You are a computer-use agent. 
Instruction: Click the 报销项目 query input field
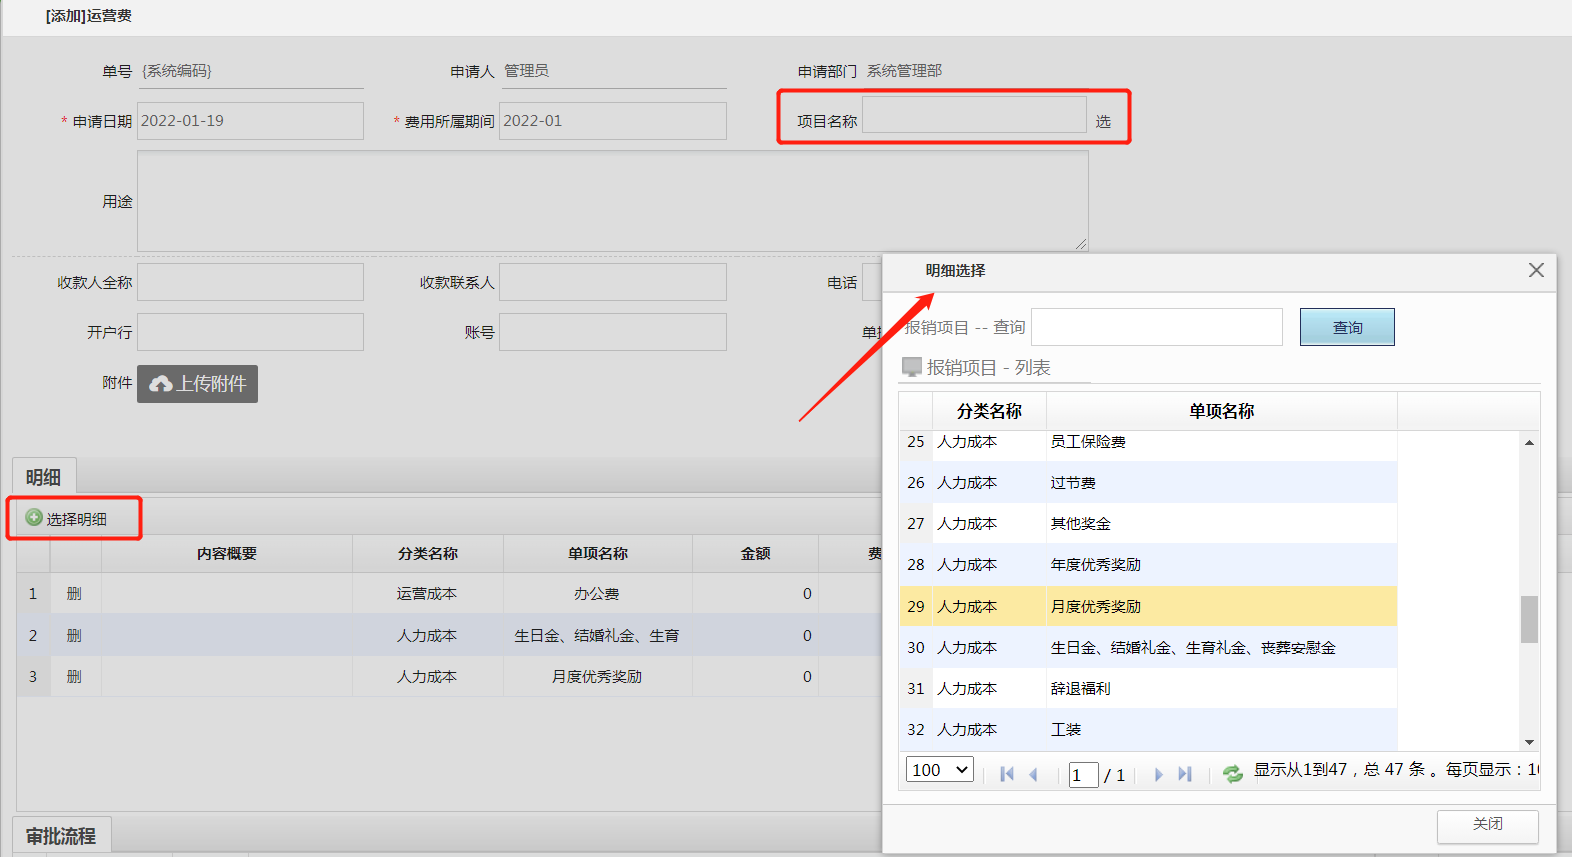(1156, 327)
